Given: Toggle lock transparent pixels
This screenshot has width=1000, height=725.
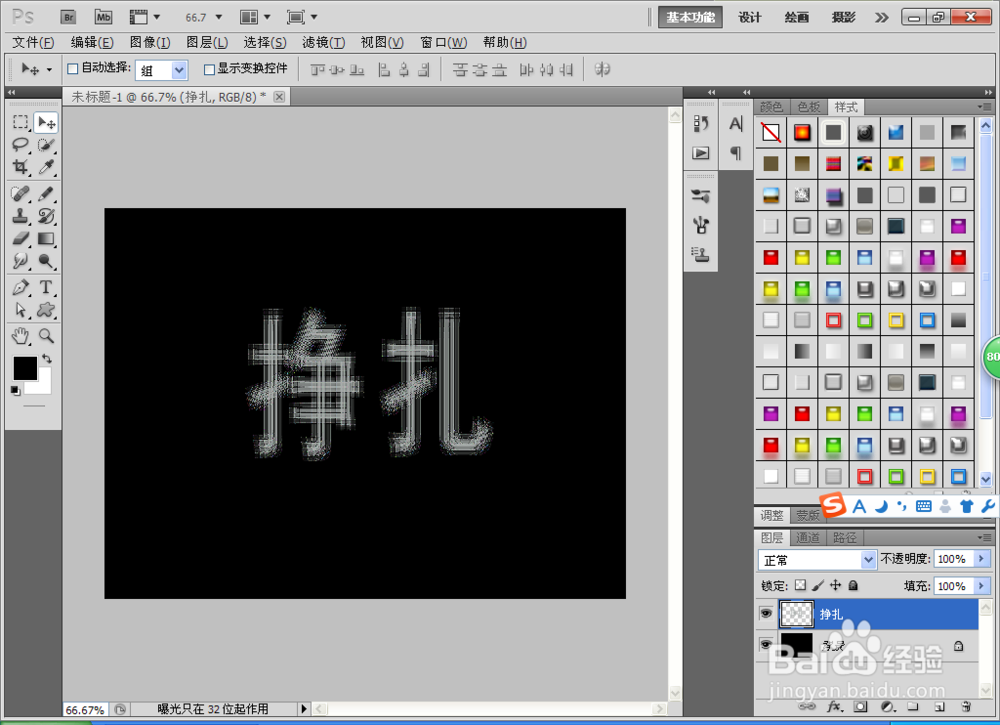Looking at the screenshot, I should pyautogui.click(x=800, y=585).
